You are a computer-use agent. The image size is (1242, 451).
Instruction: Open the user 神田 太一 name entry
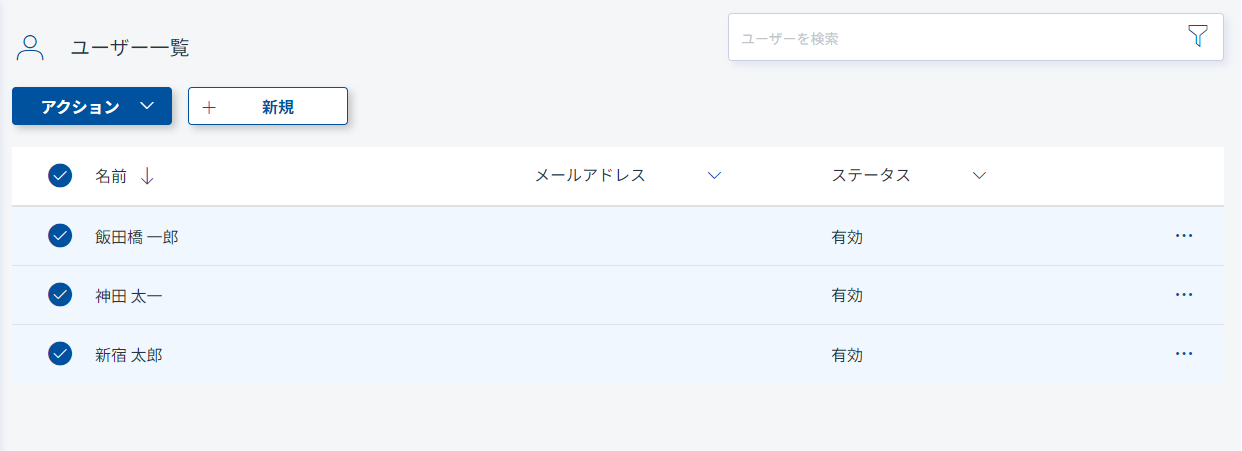[x=129, y=296]
